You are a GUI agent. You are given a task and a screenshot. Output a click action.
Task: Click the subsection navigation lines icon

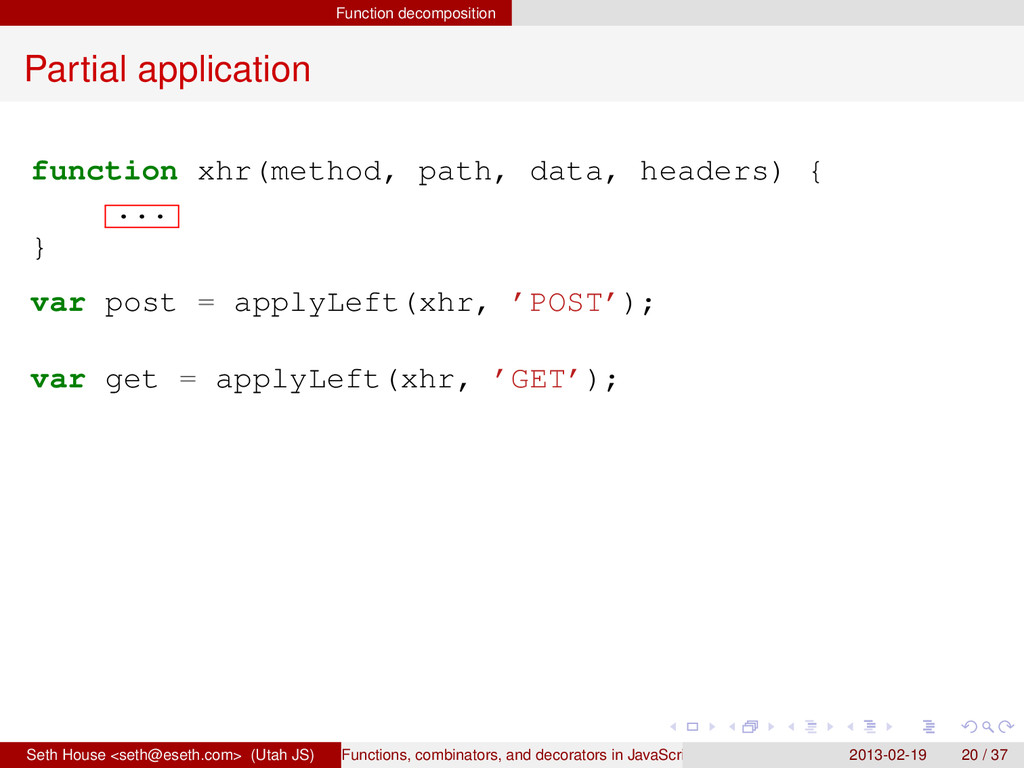[x=811, y=727]
